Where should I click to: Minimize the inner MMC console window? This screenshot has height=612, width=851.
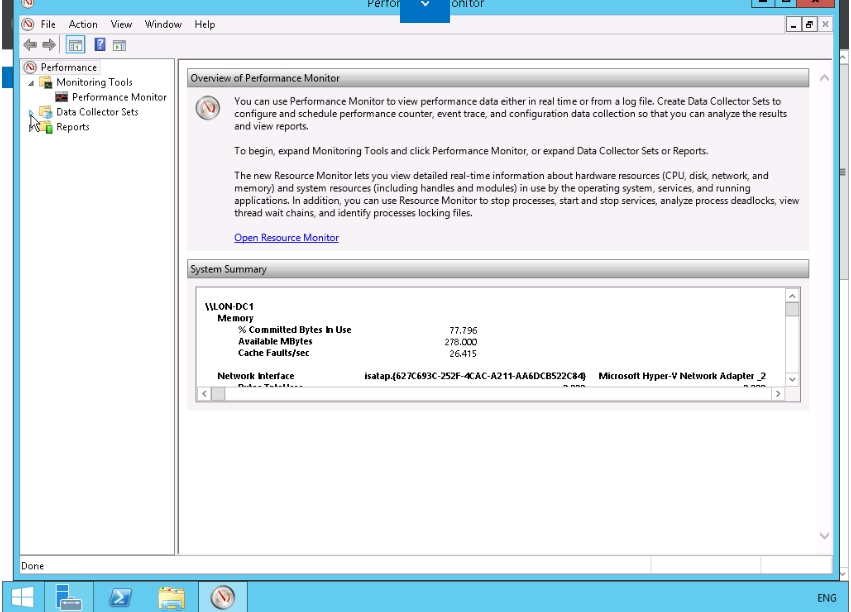point(793,24)
